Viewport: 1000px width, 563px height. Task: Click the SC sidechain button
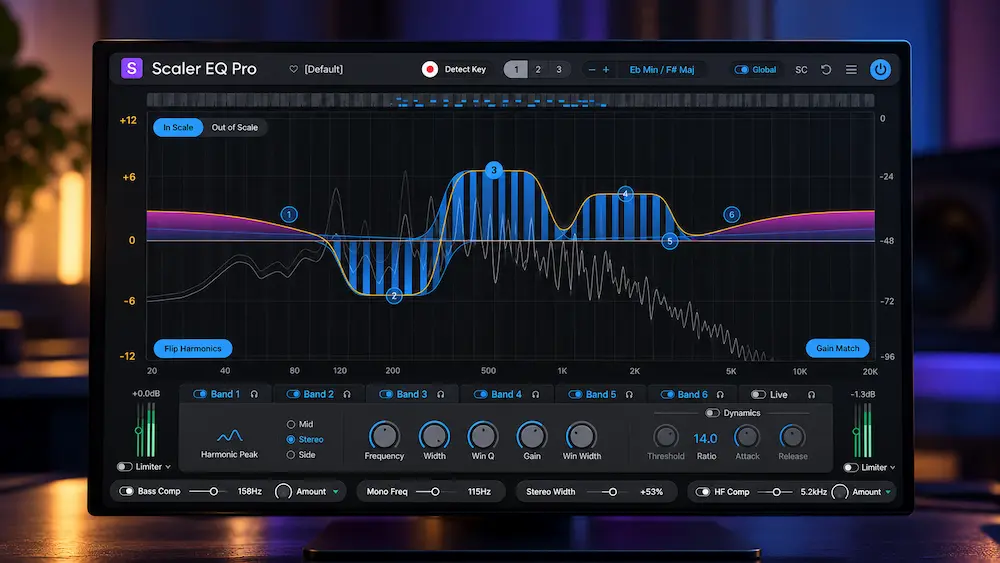[x=801, y=69]
